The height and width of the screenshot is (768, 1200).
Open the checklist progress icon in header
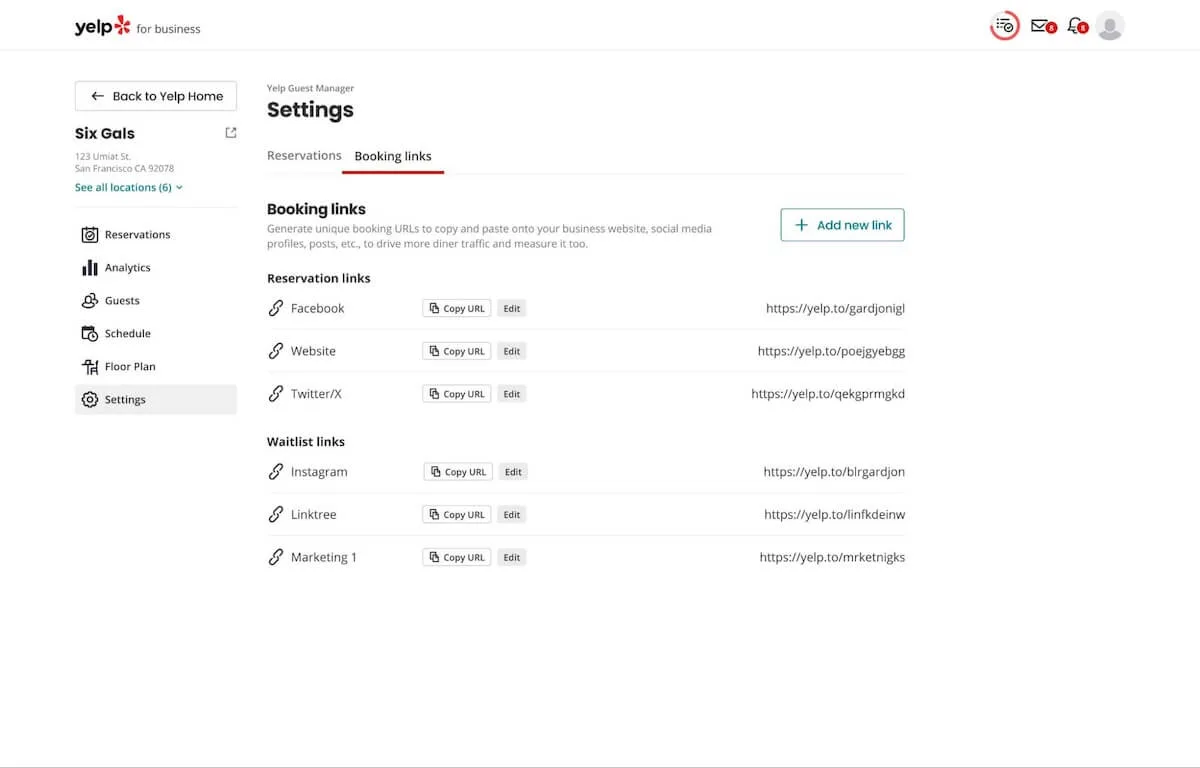click(1004, 26)
